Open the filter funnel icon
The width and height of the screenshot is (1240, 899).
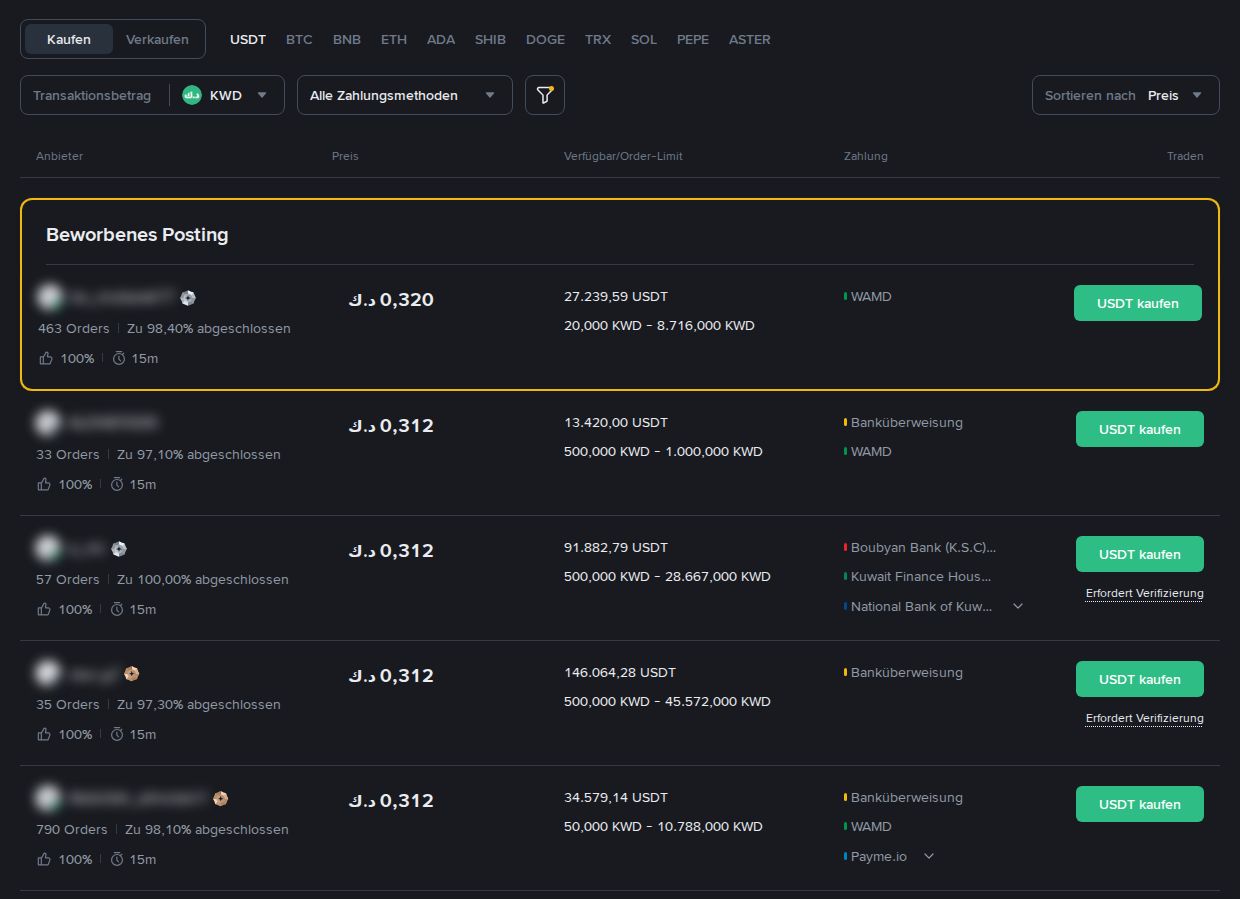pyautogui.click(x=545, y=95)
